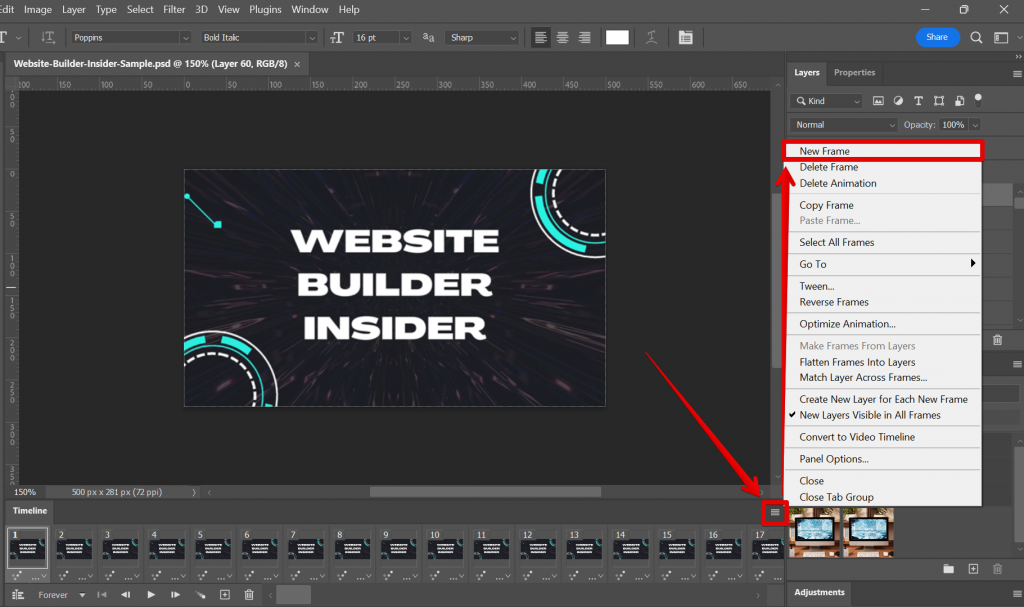
Task: Toggle the layer filtering on/off switch
Action: (978, 101)
